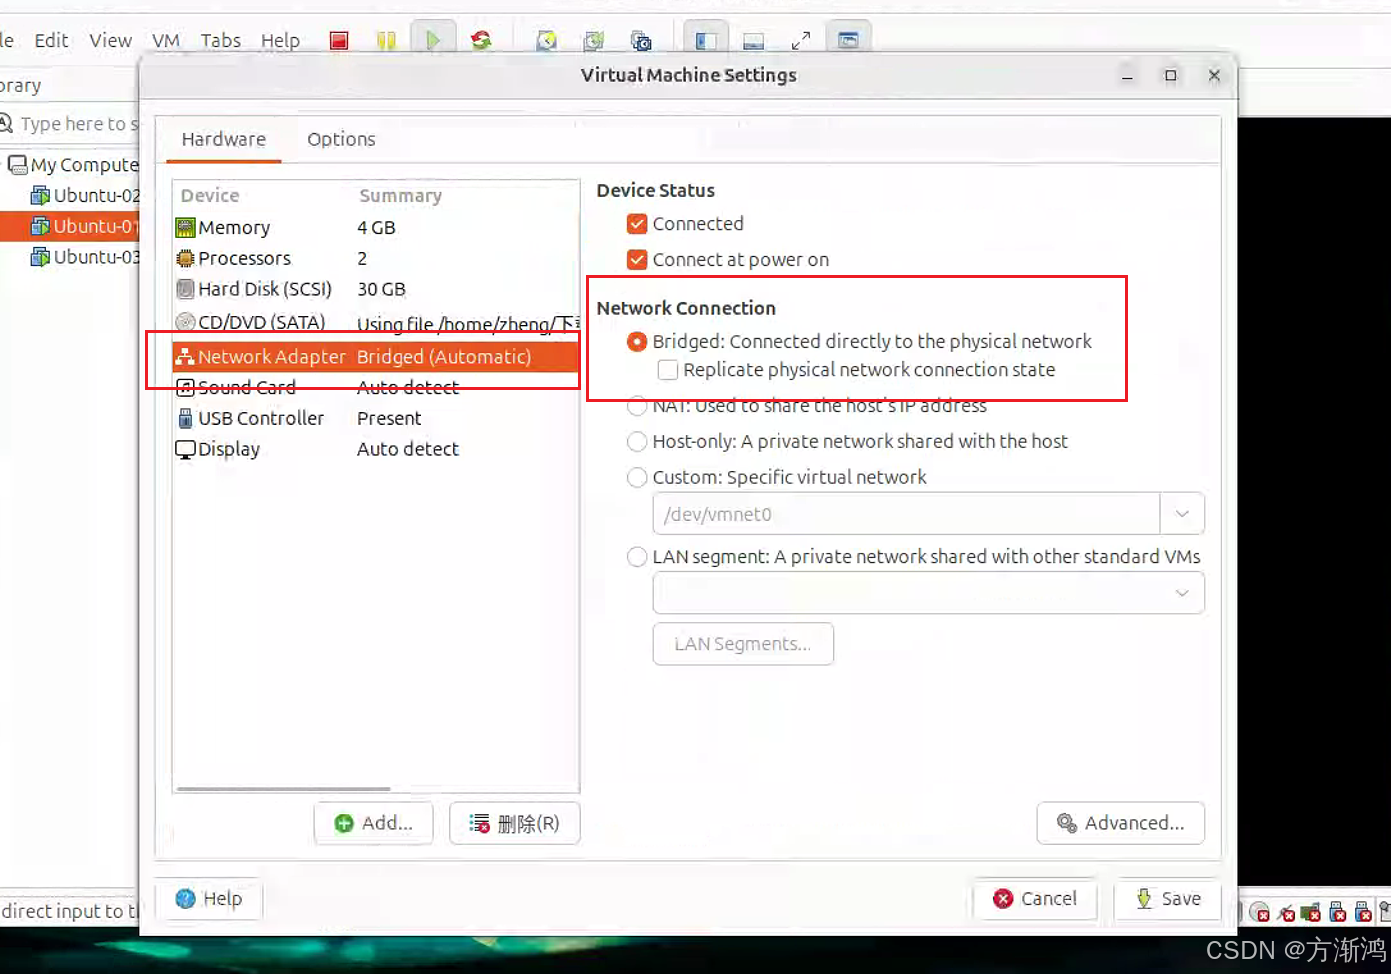Click the Memory chip icon in device list

(185, 228)
